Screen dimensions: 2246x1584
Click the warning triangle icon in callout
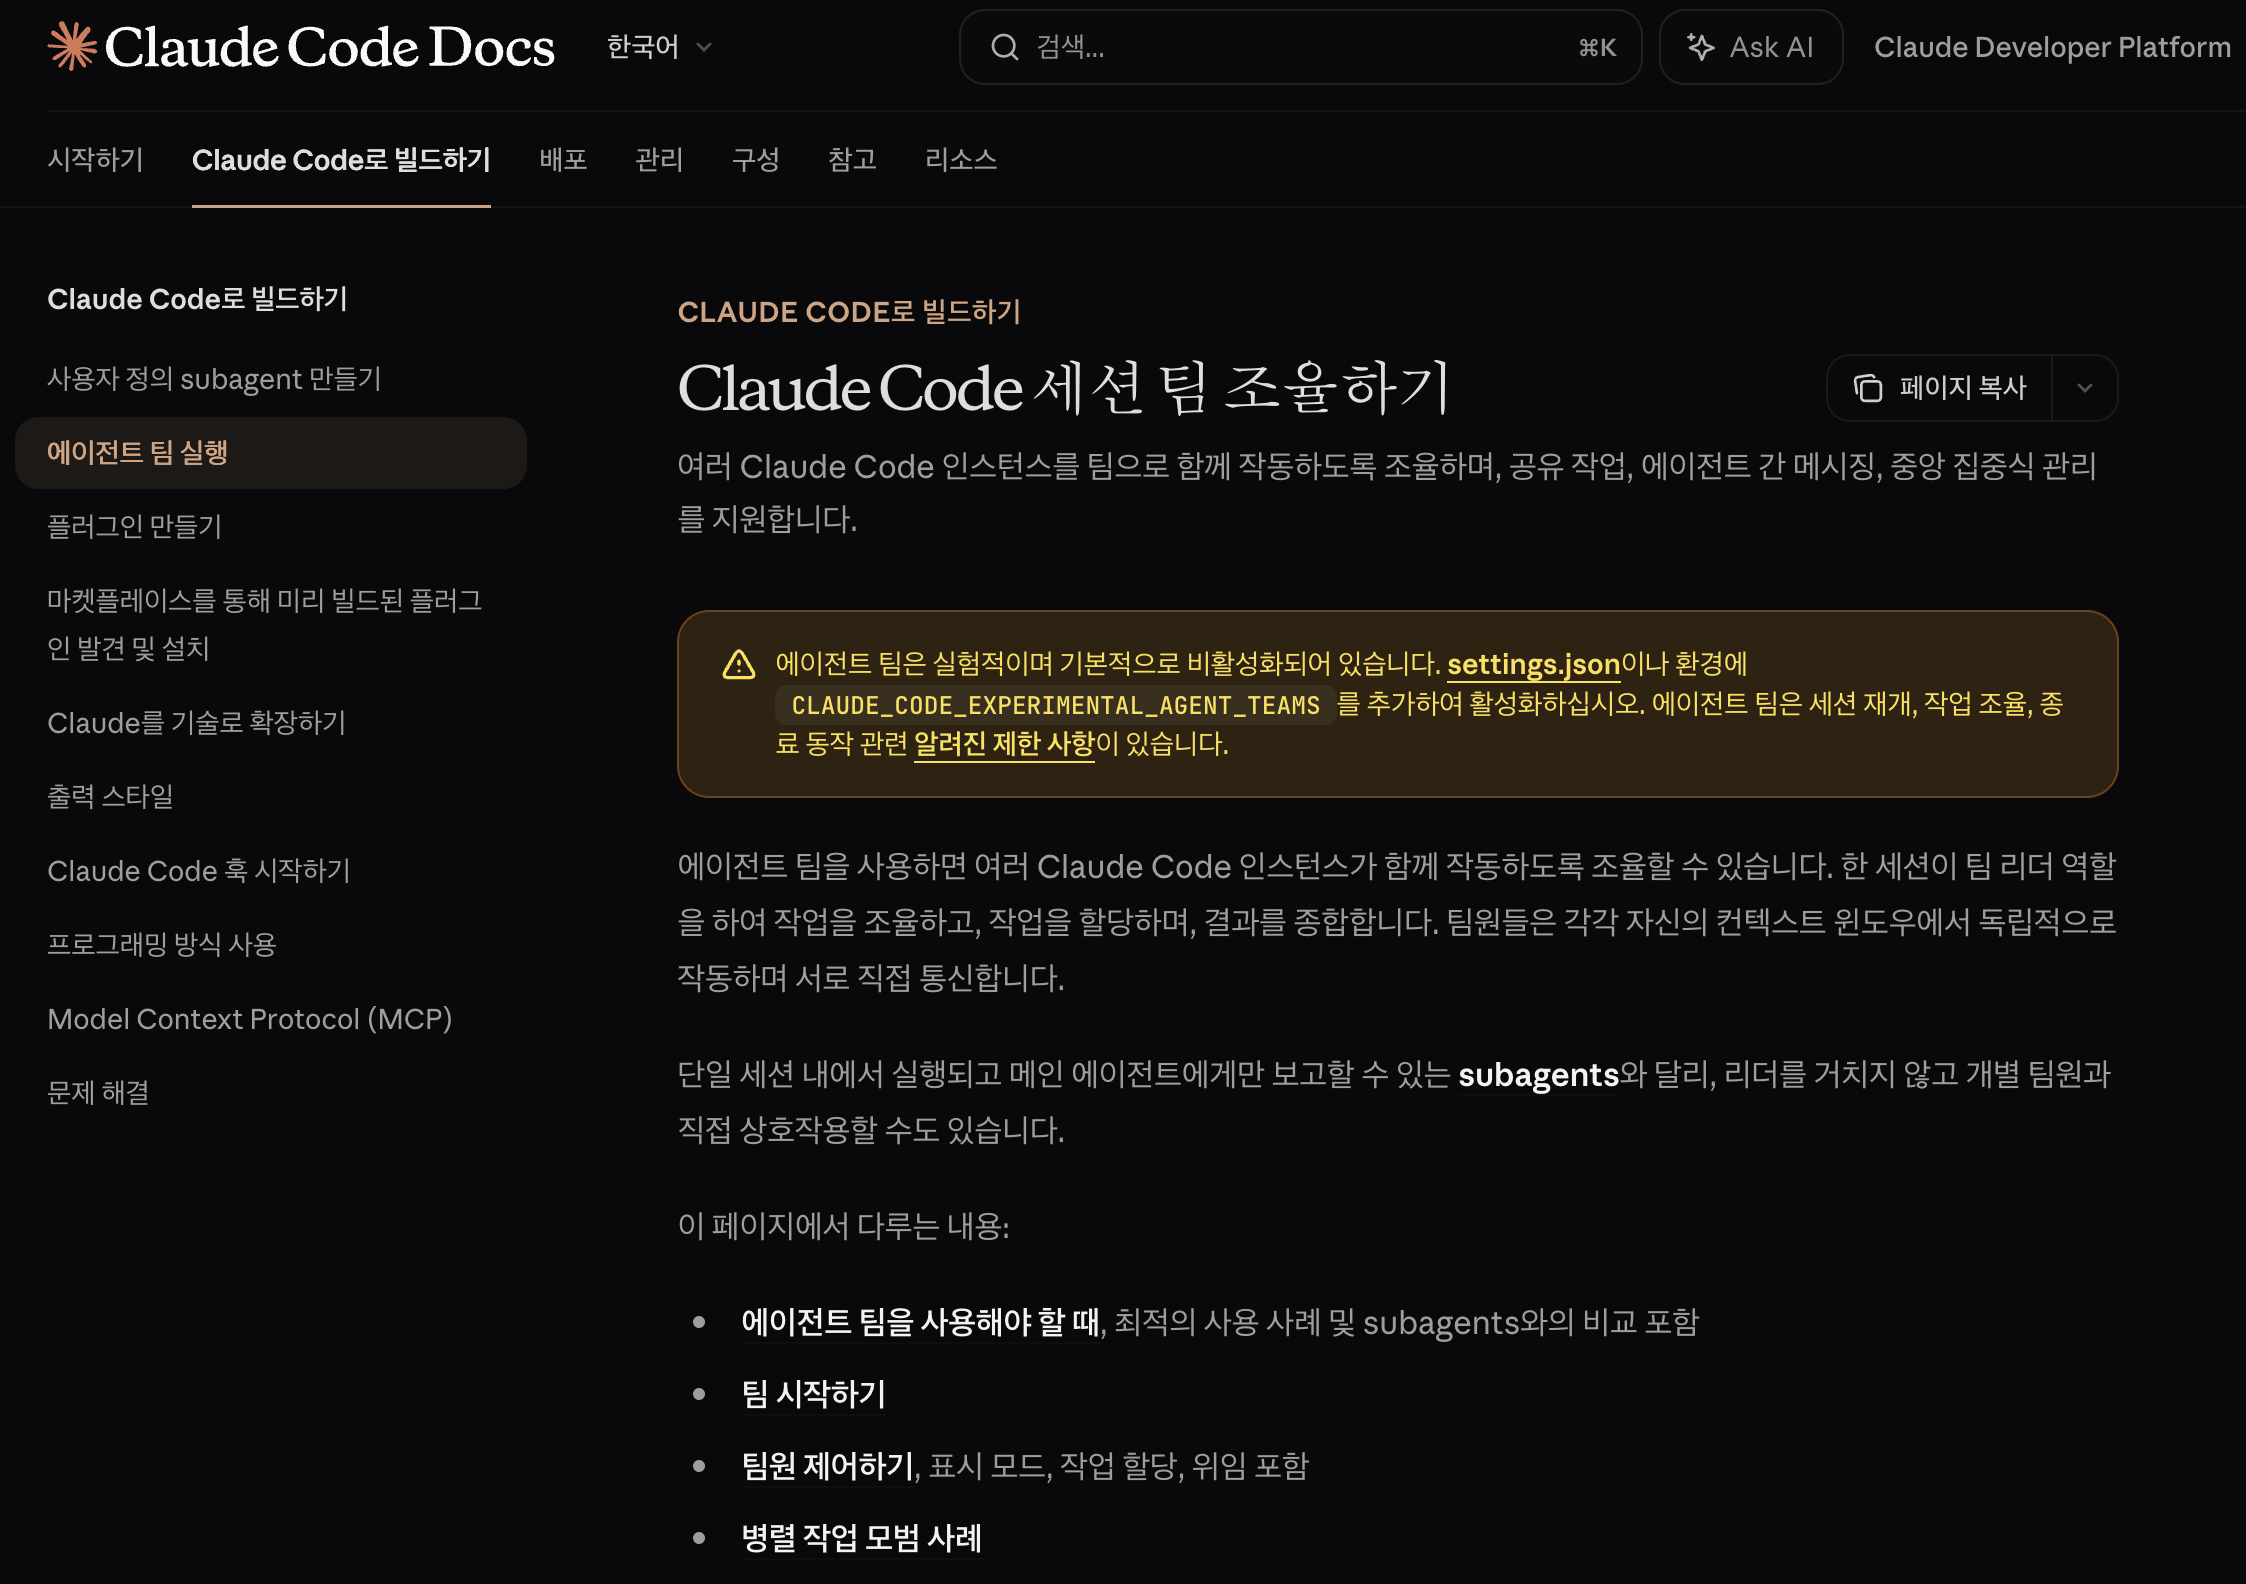point(739,665)
